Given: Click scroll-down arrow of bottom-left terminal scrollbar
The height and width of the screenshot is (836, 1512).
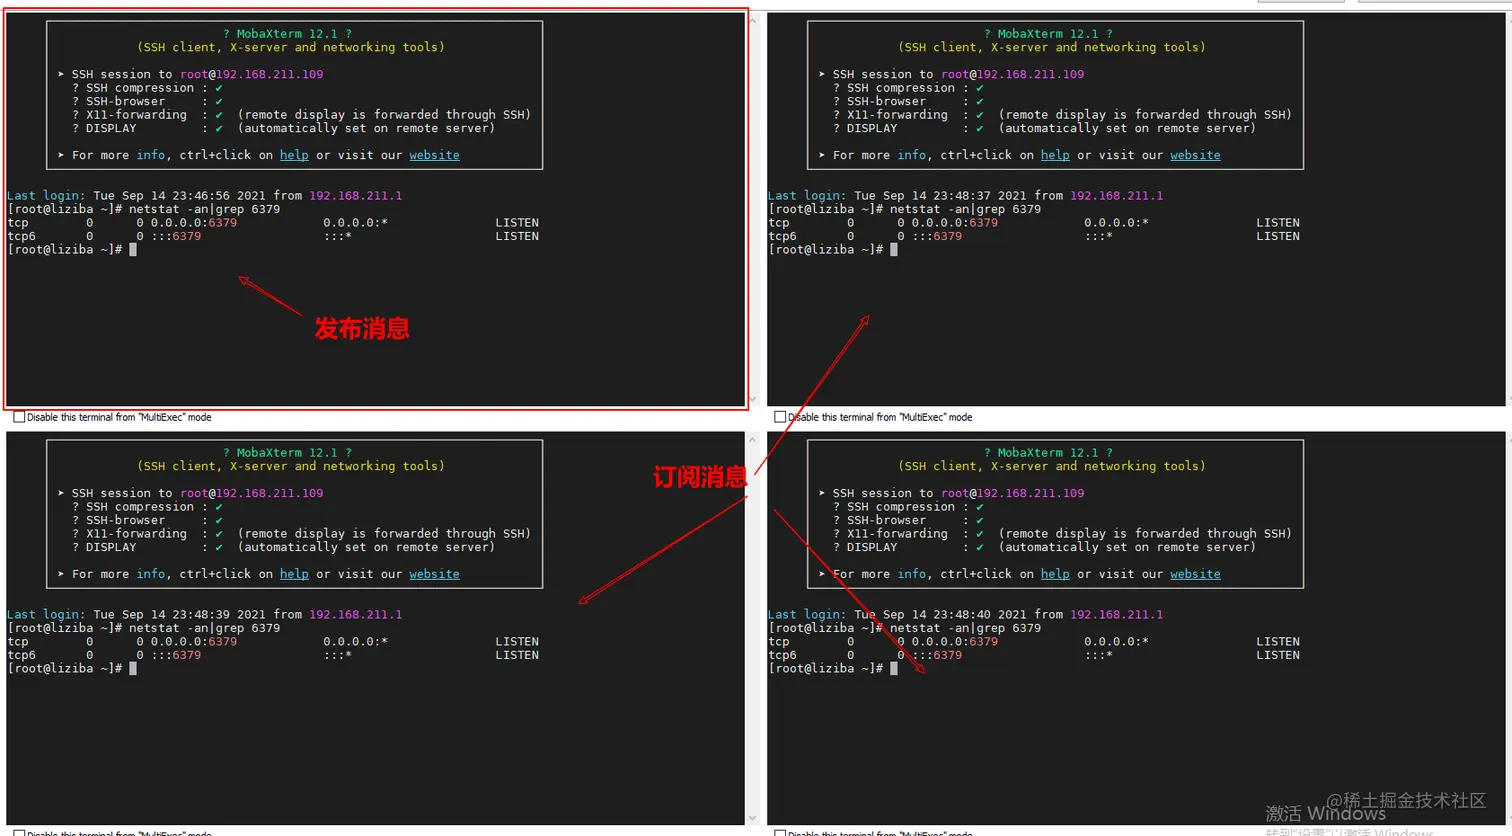Looking at the screenshot, I should tap(753, 818).
